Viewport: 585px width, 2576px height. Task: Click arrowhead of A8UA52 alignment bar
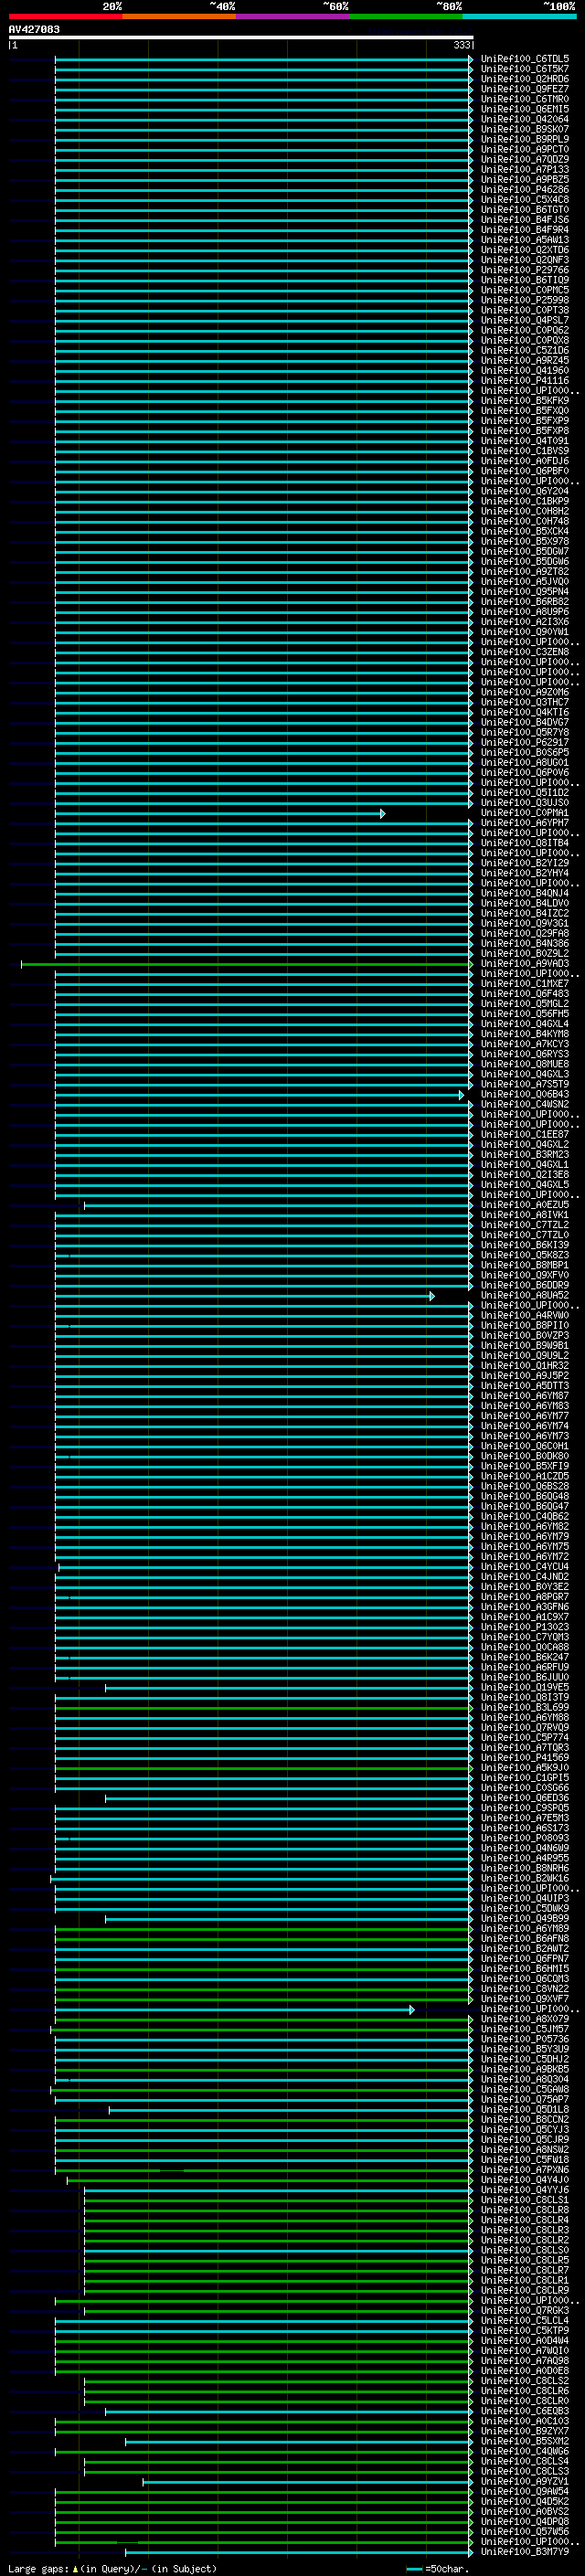[x=432, y=1296]
